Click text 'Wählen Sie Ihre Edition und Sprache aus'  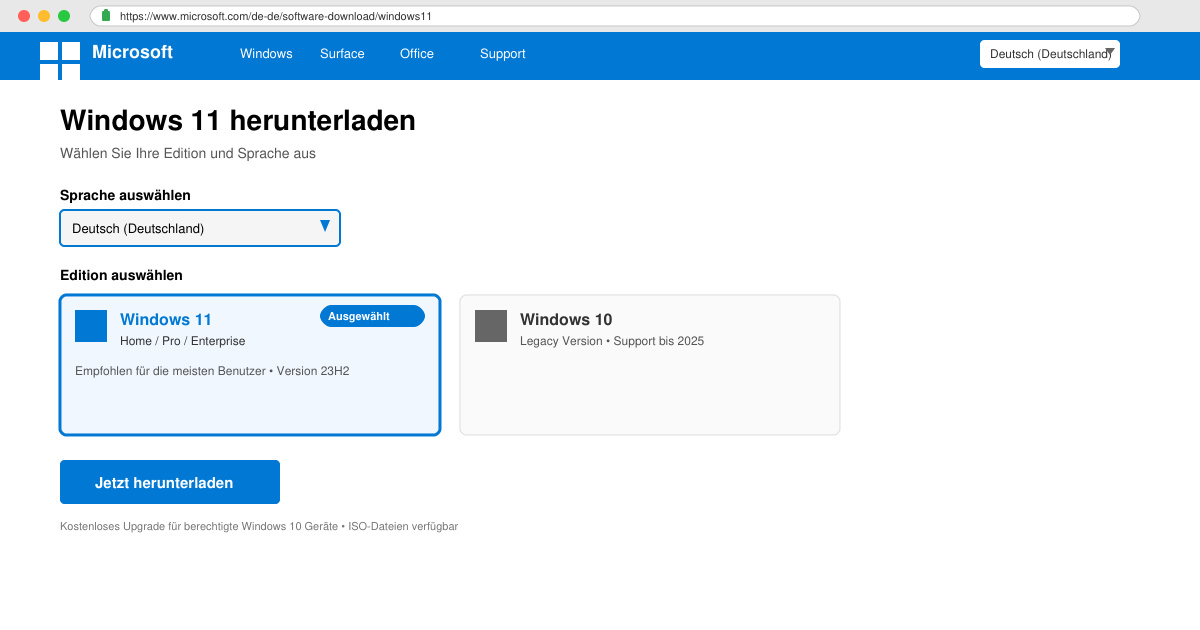pos(188,154)
